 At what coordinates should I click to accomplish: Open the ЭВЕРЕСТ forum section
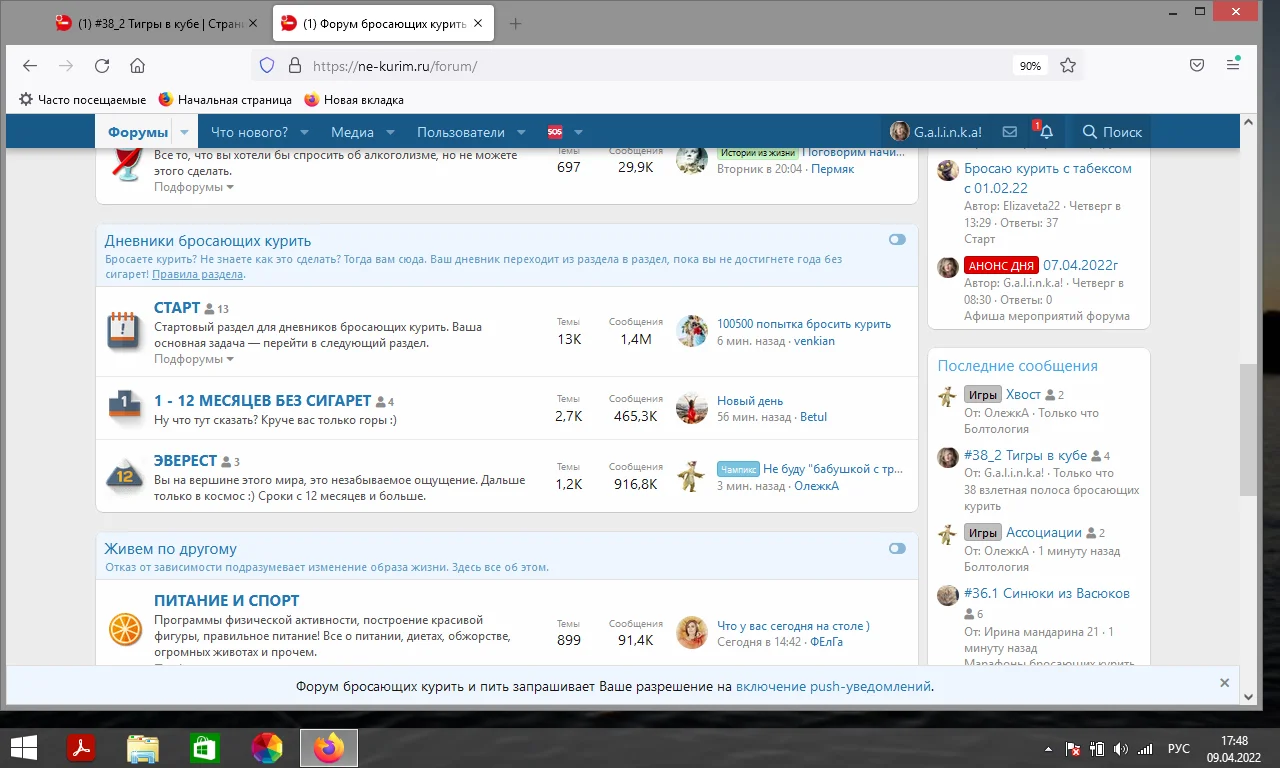point(185,461)
